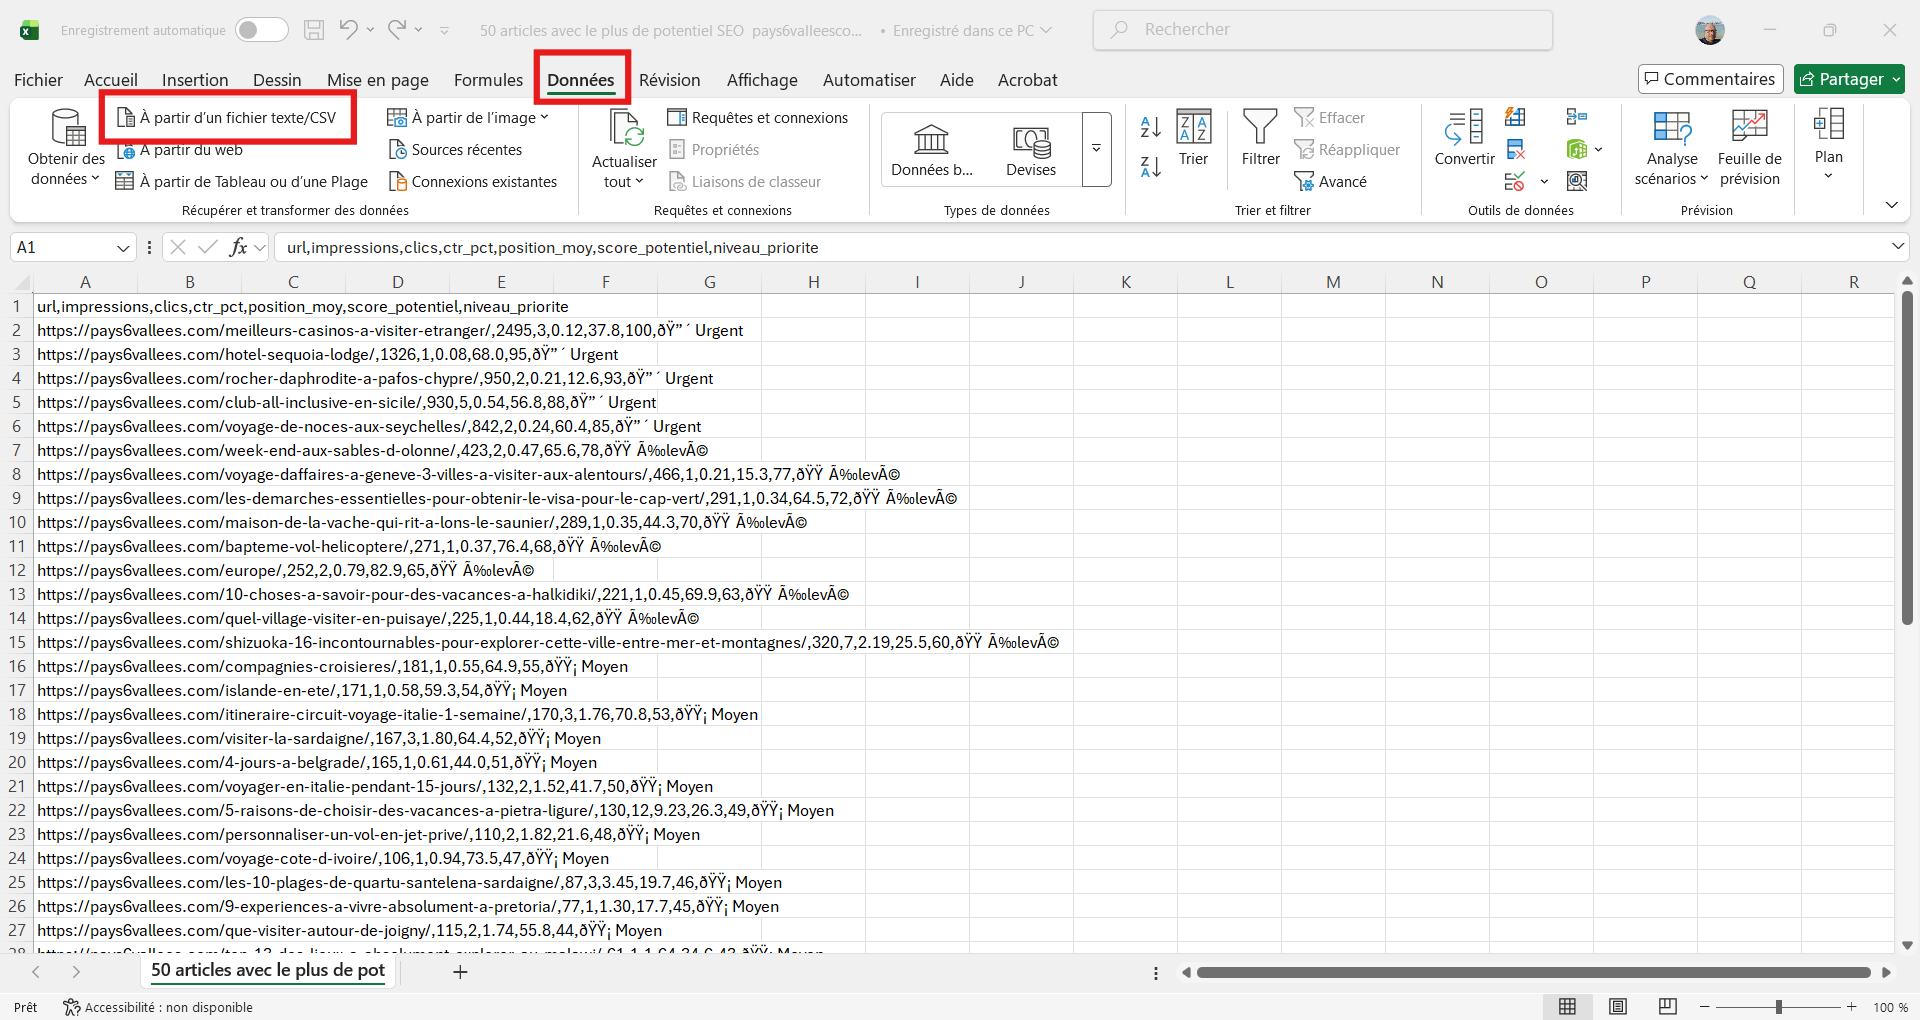Sort ascending with the A-Z icon
The height and width of the screenshot is (1020, 1920).
click(x=1151, y=127)
